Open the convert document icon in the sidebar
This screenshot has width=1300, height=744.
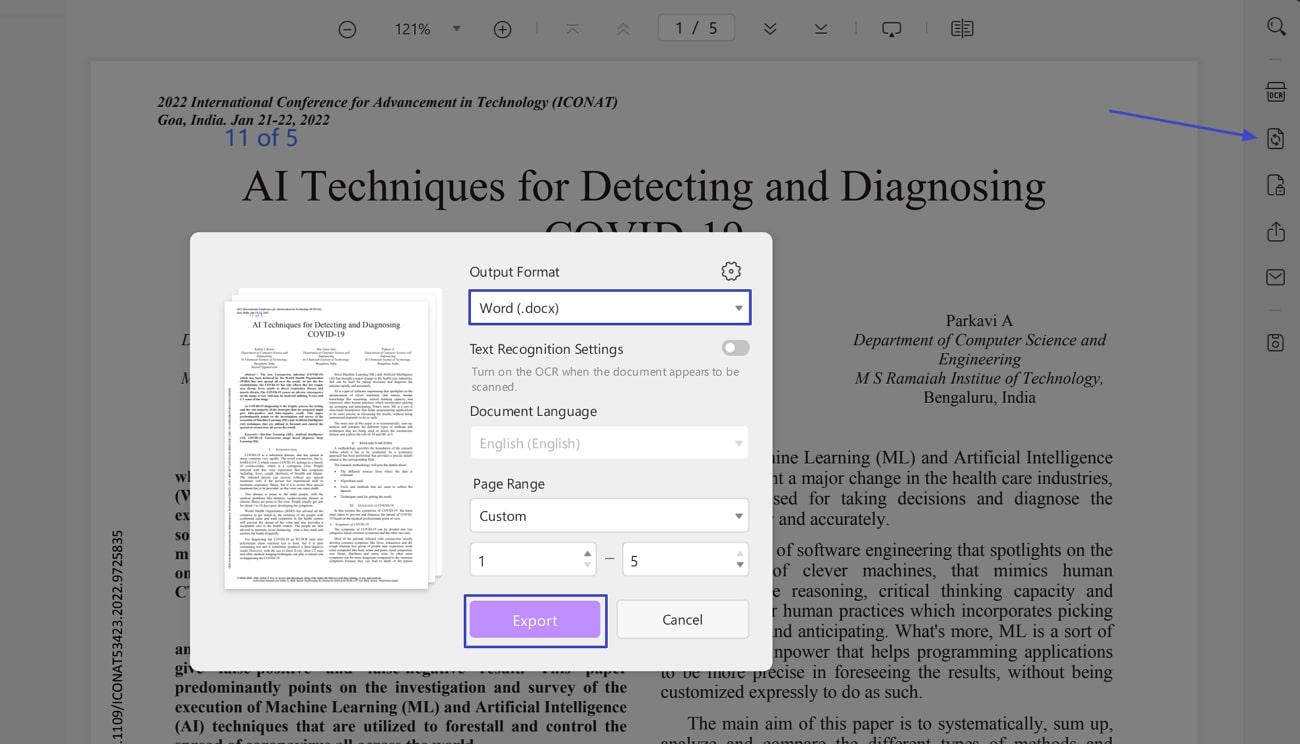[1276, 138]
